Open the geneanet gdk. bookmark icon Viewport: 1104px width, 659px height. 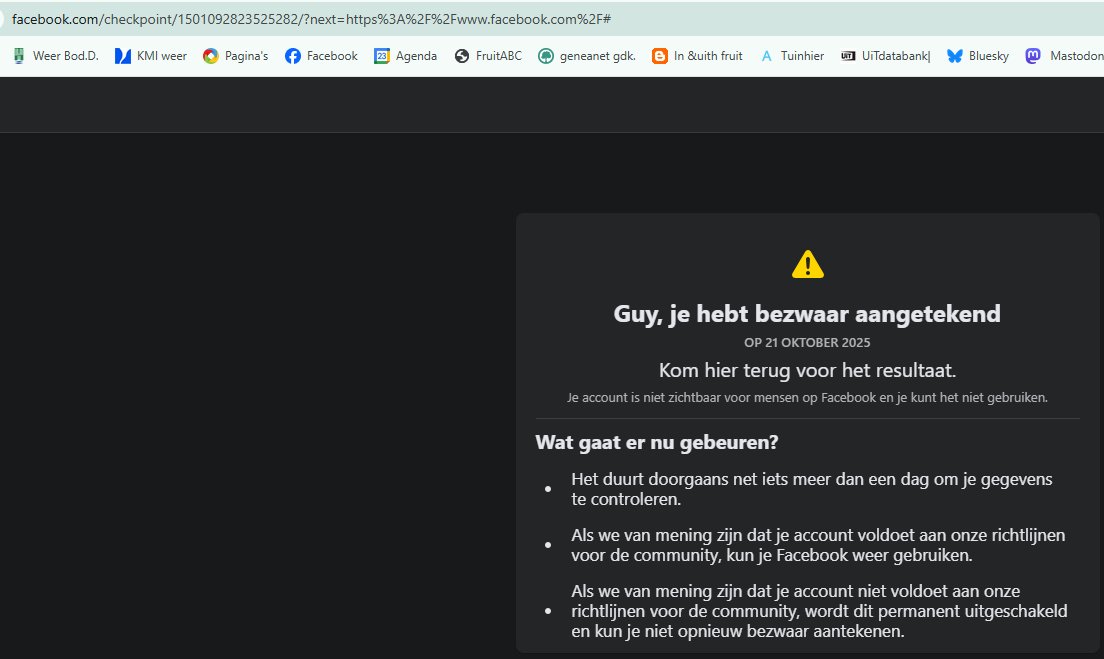pyautogui.click(x=546, y=56)
